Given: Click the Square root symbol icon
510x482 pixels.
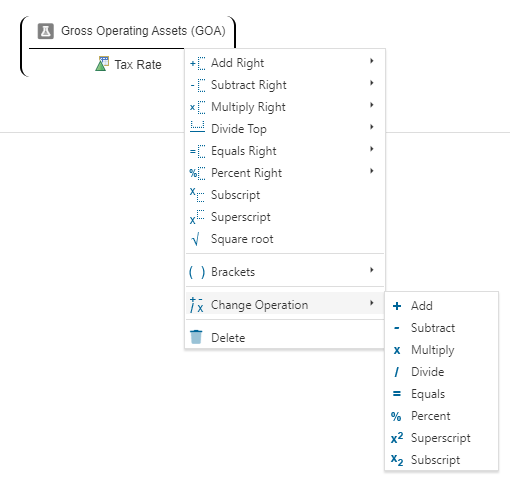Looking at the screenshot, I should (x=196, y=239).
